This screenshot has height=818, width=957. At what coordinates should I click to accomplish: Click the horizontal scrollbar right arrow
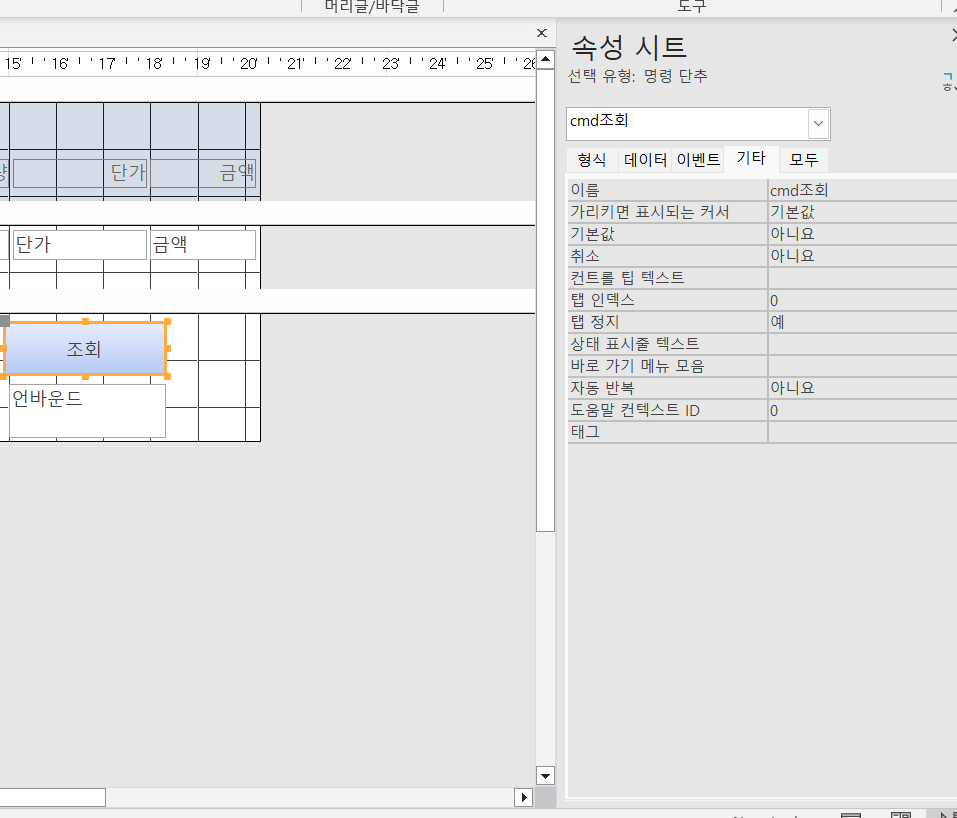point(523,797)
